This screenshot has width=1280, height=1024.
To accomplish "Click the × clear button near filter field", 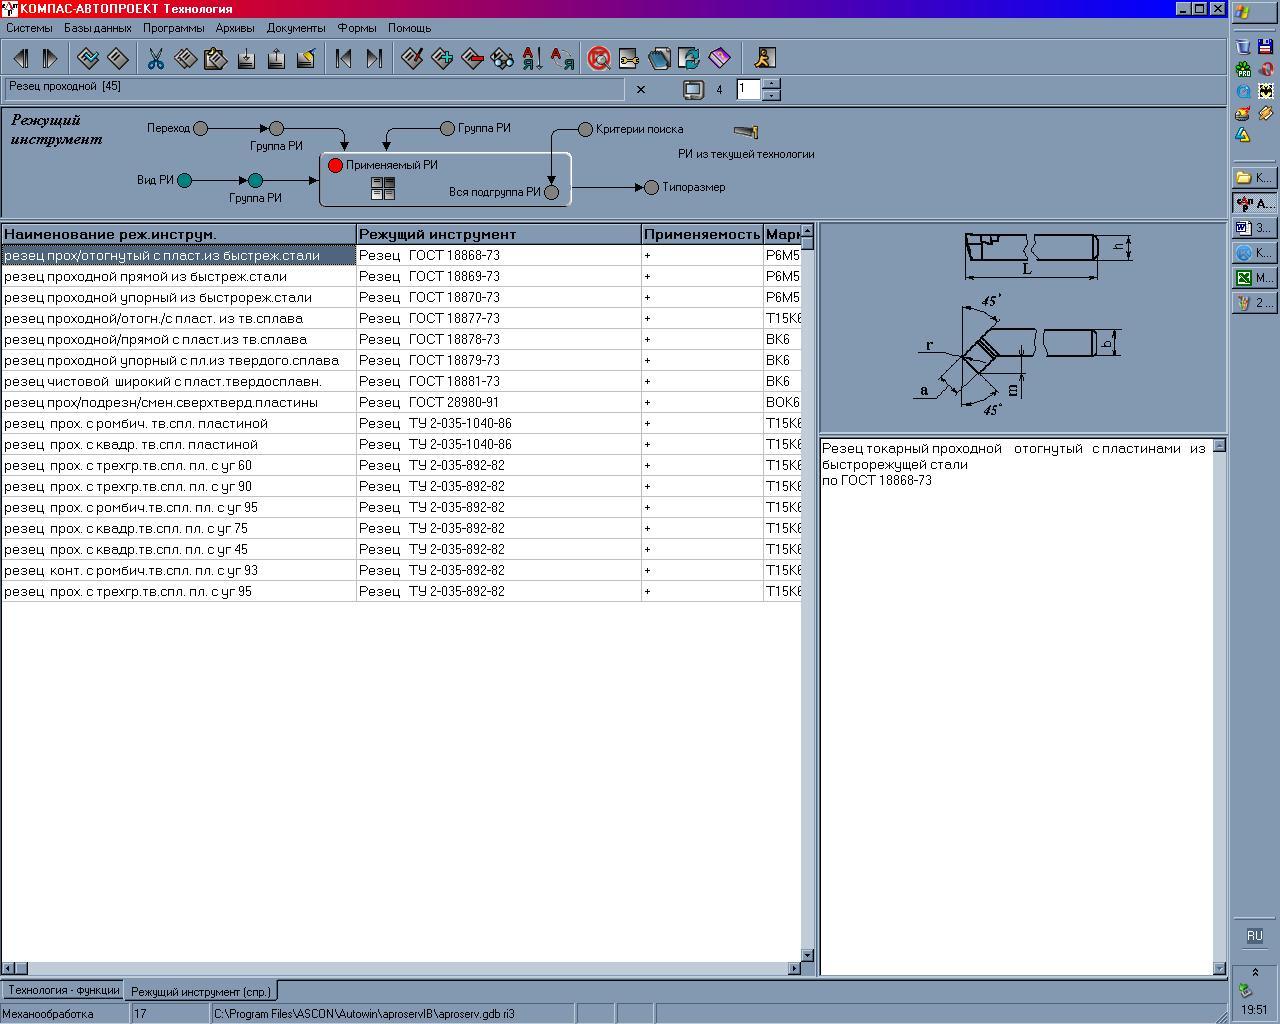I will [x=641, y=90].
